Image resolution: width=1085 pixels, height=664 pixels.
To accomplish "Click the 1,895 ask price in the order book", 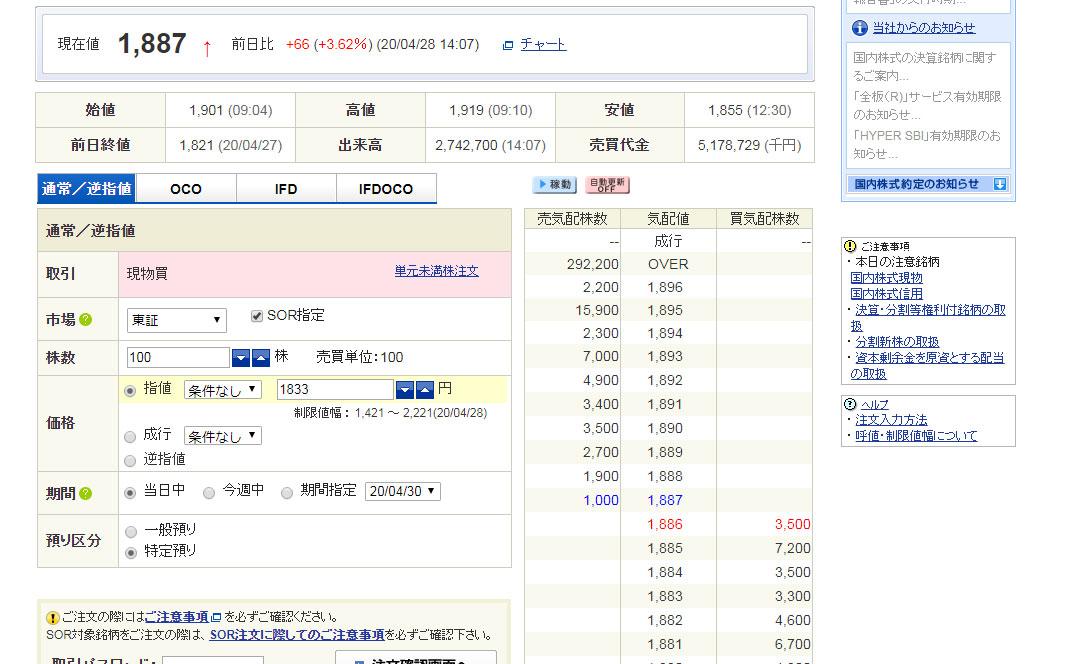I will (x=665, y=311).
